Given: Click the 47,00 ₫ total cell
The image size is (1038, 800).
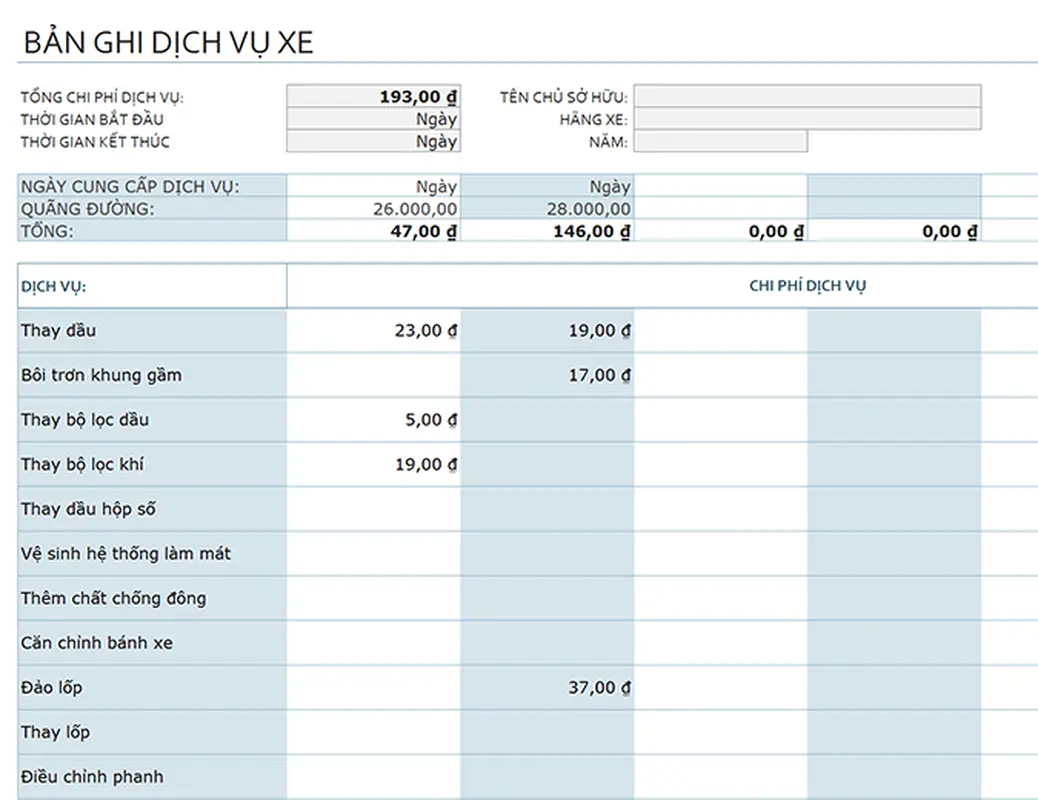Looking at the screenshot, I should (x=373, y=232).
